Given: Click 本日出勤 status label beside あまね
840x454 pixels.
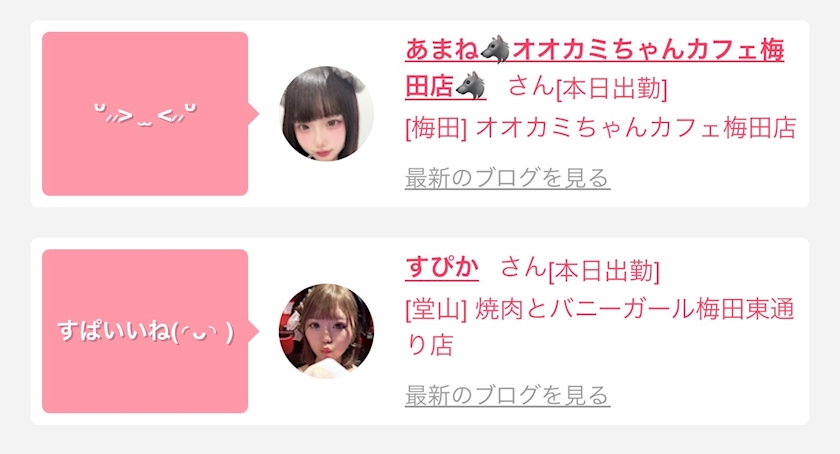Looking at the screenshot, I should coord(612,88).
